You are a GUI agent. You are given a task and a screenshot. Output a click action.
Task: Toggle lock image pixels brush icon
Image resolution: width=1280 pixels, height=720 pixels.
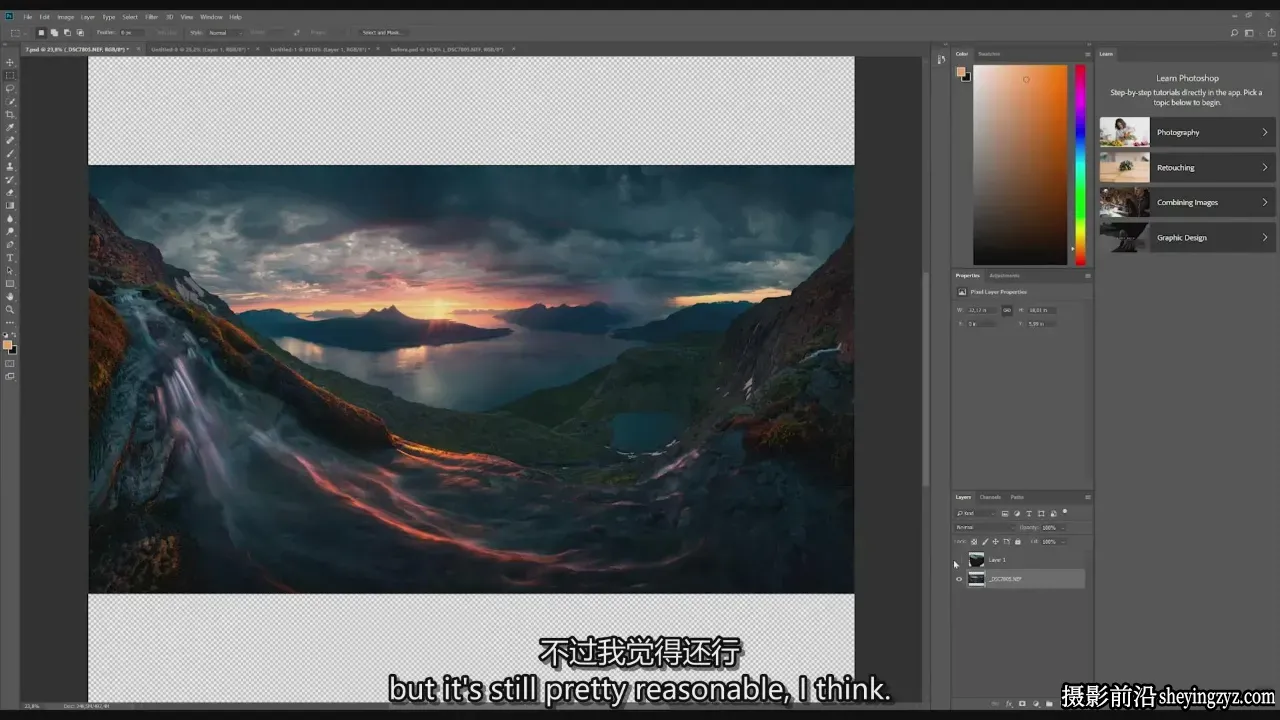(985, 542)
